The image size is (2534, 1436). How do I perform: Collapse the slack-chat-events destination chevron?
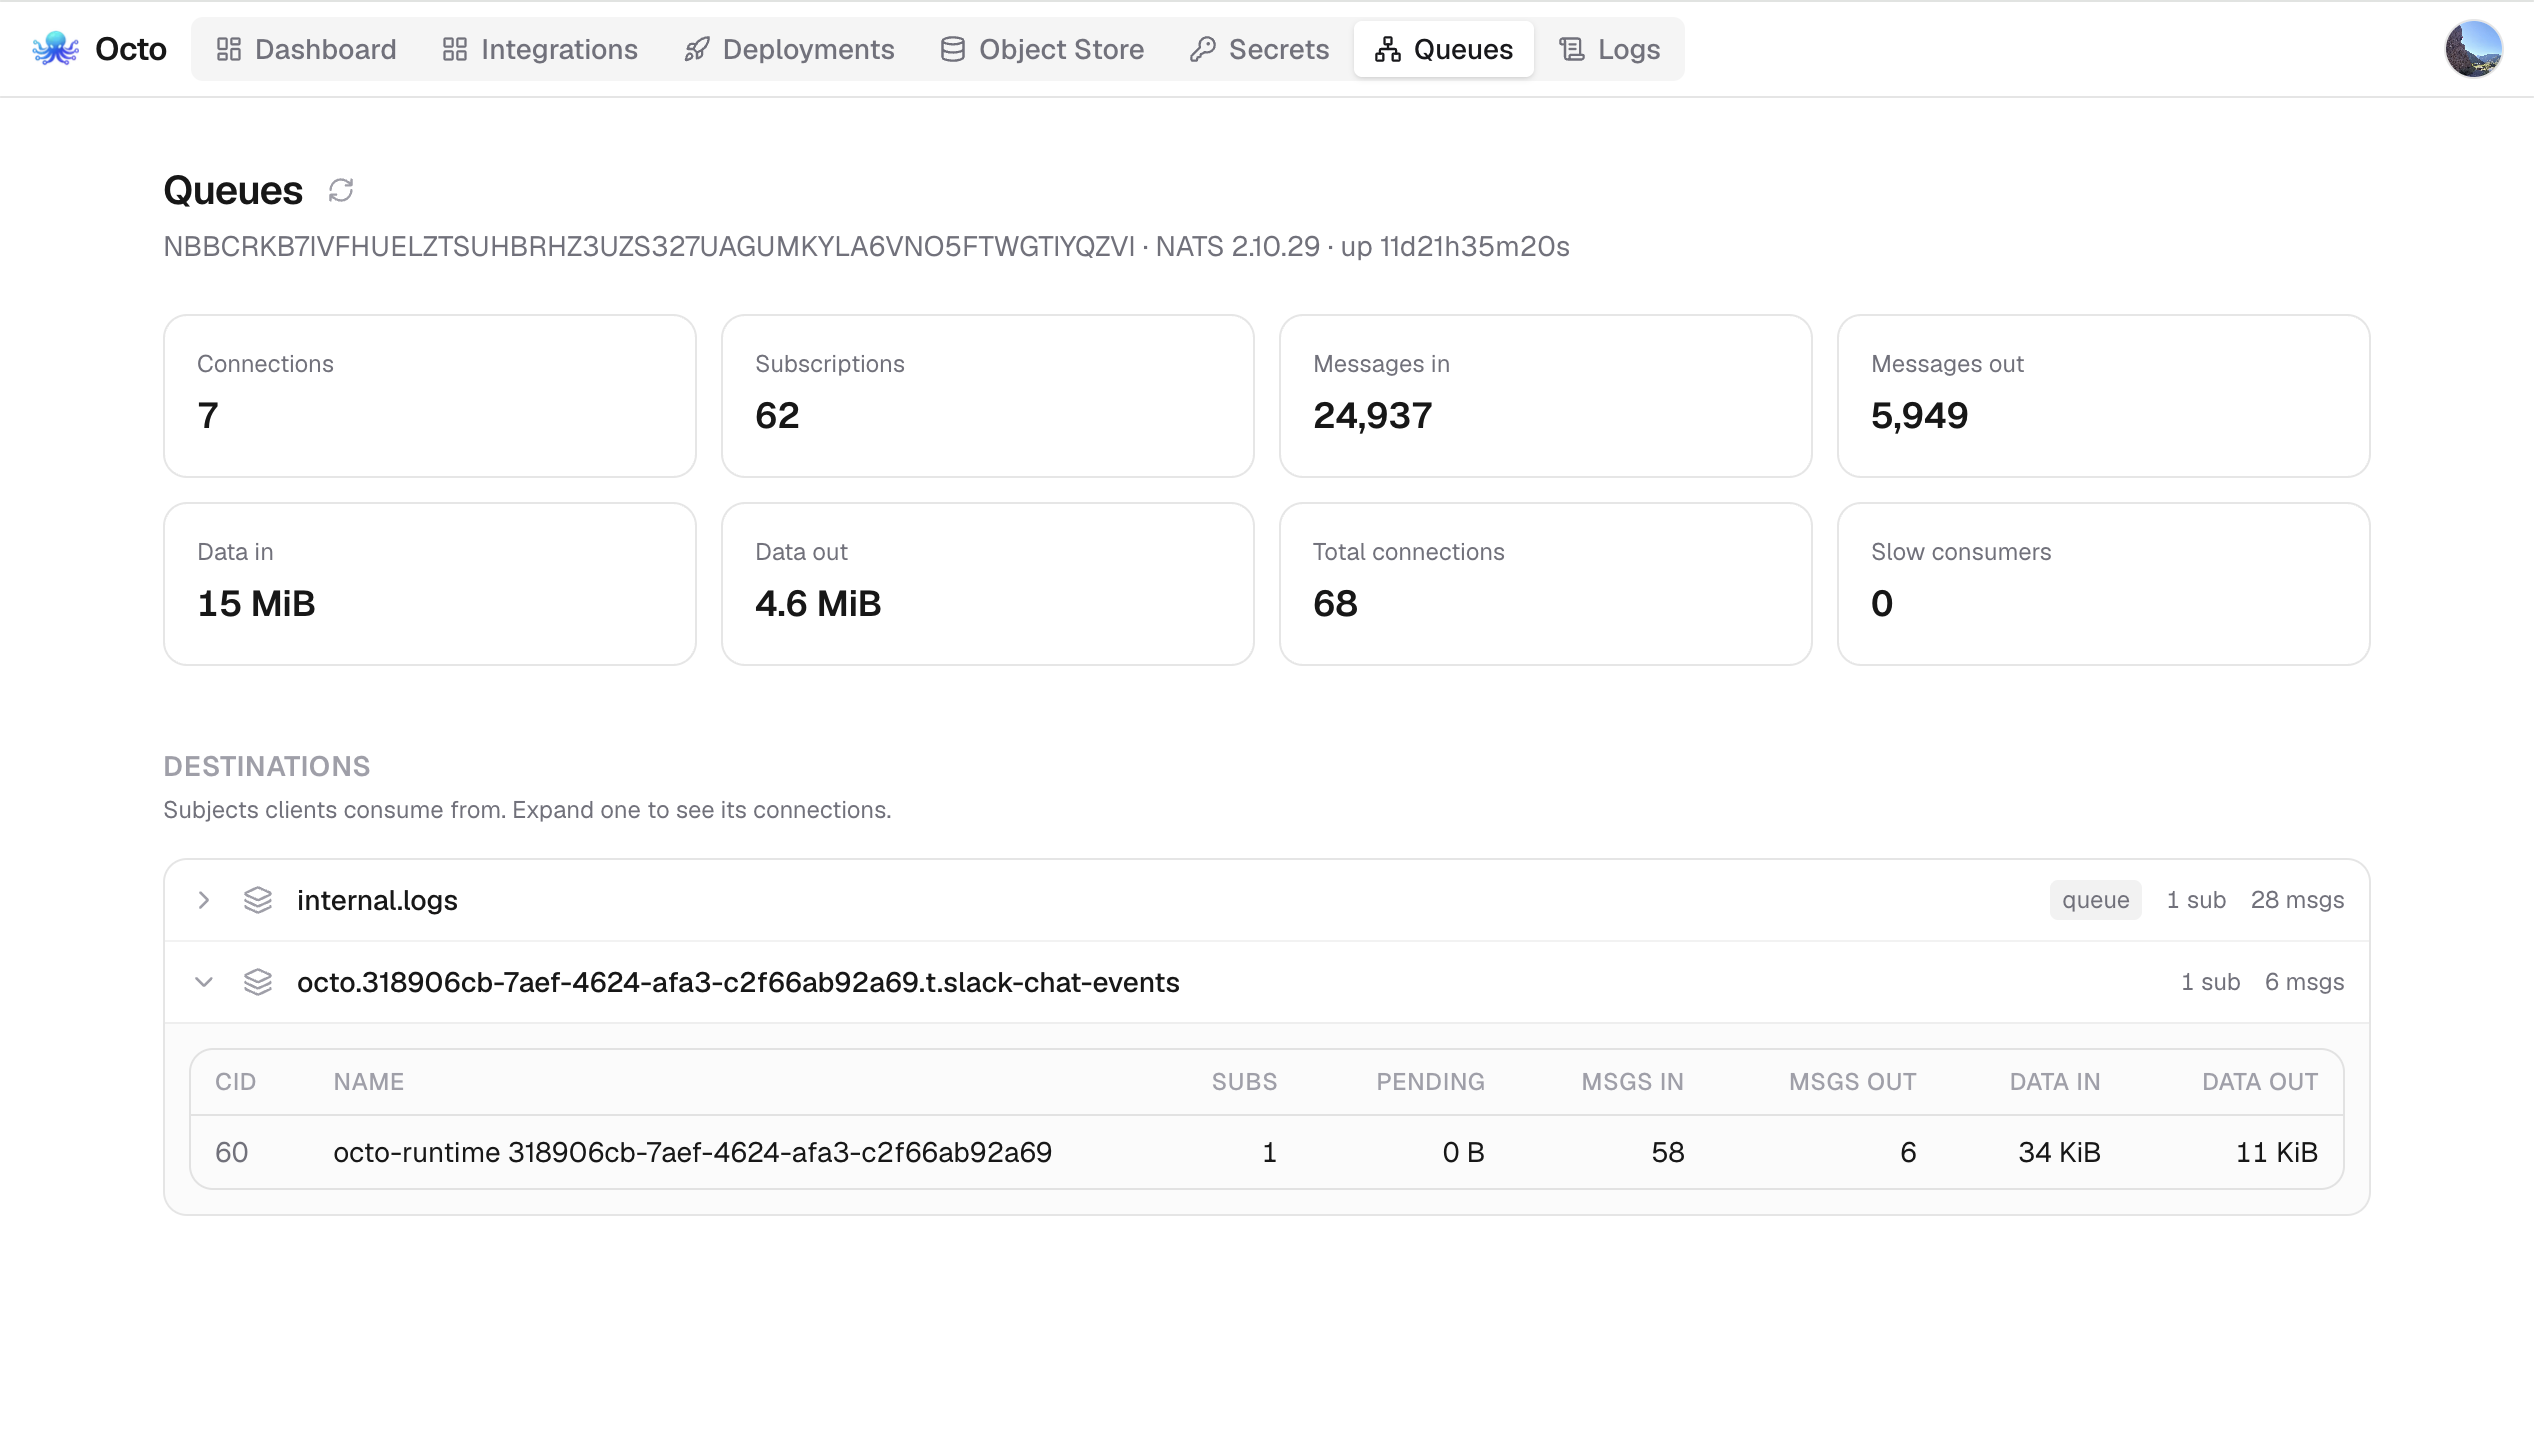pyautogui.click(x=204, y=982)
